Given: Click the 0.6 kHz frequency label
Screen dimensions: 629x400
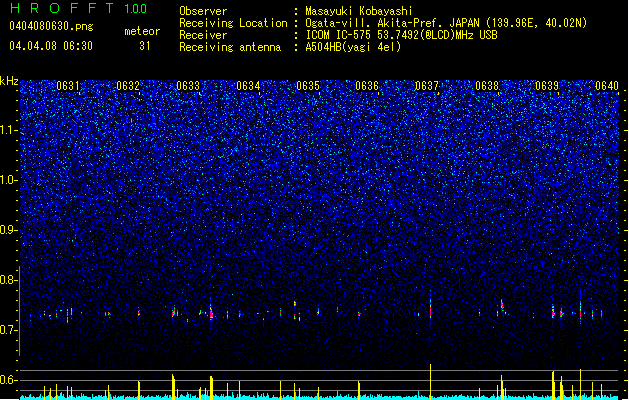Looking at the screenshot, I should click(8, 380).
